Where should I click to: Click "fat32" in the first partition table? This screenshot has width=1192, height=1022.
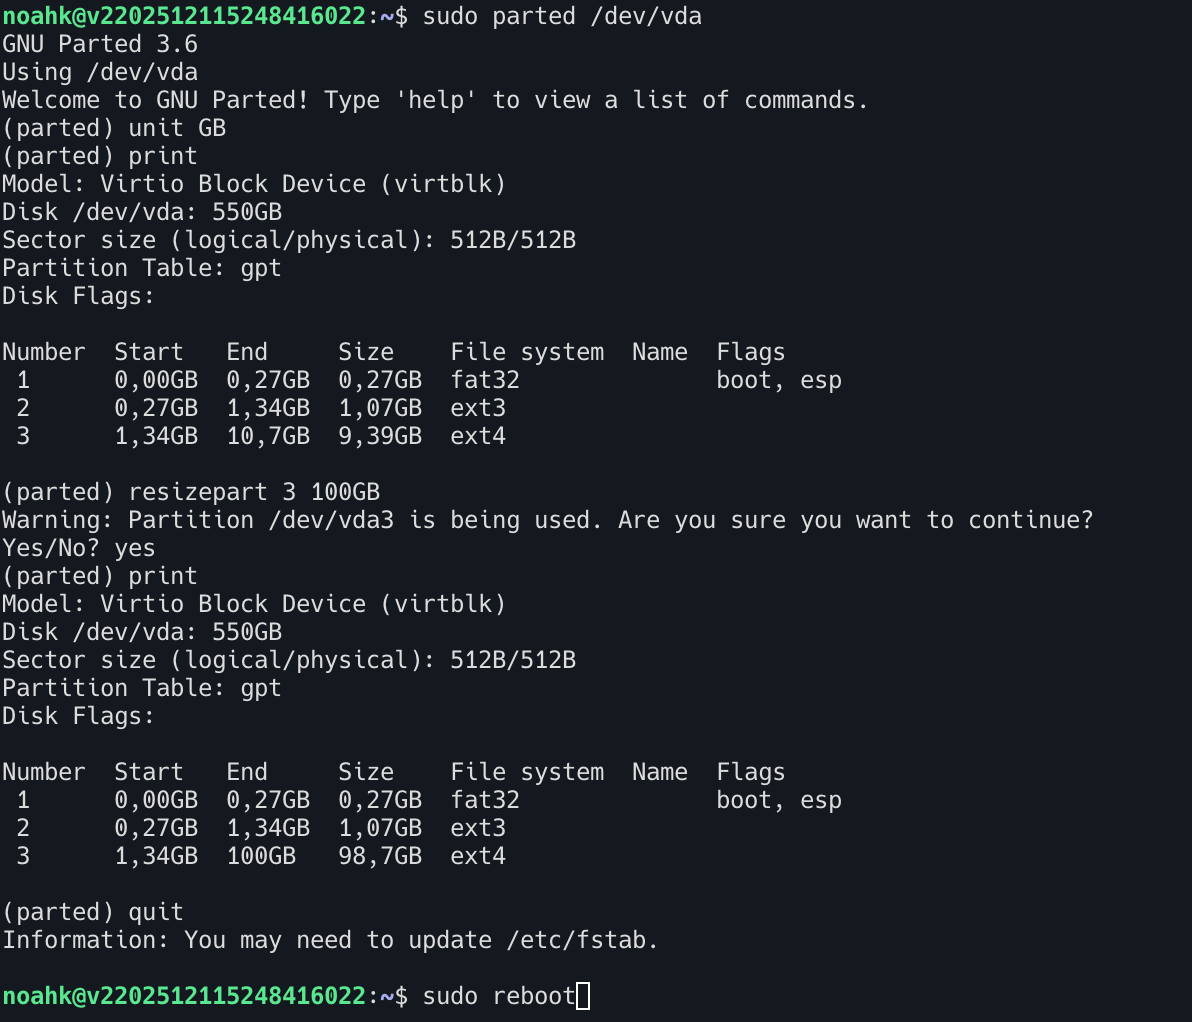485,380
